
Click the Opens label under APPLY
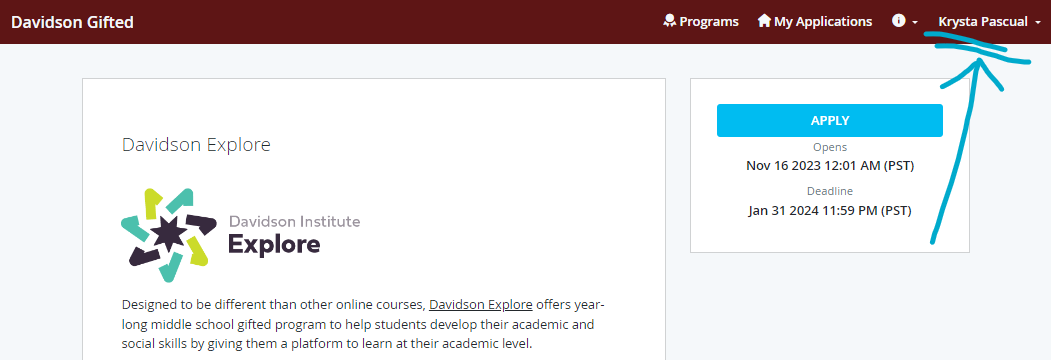point(830,147)
